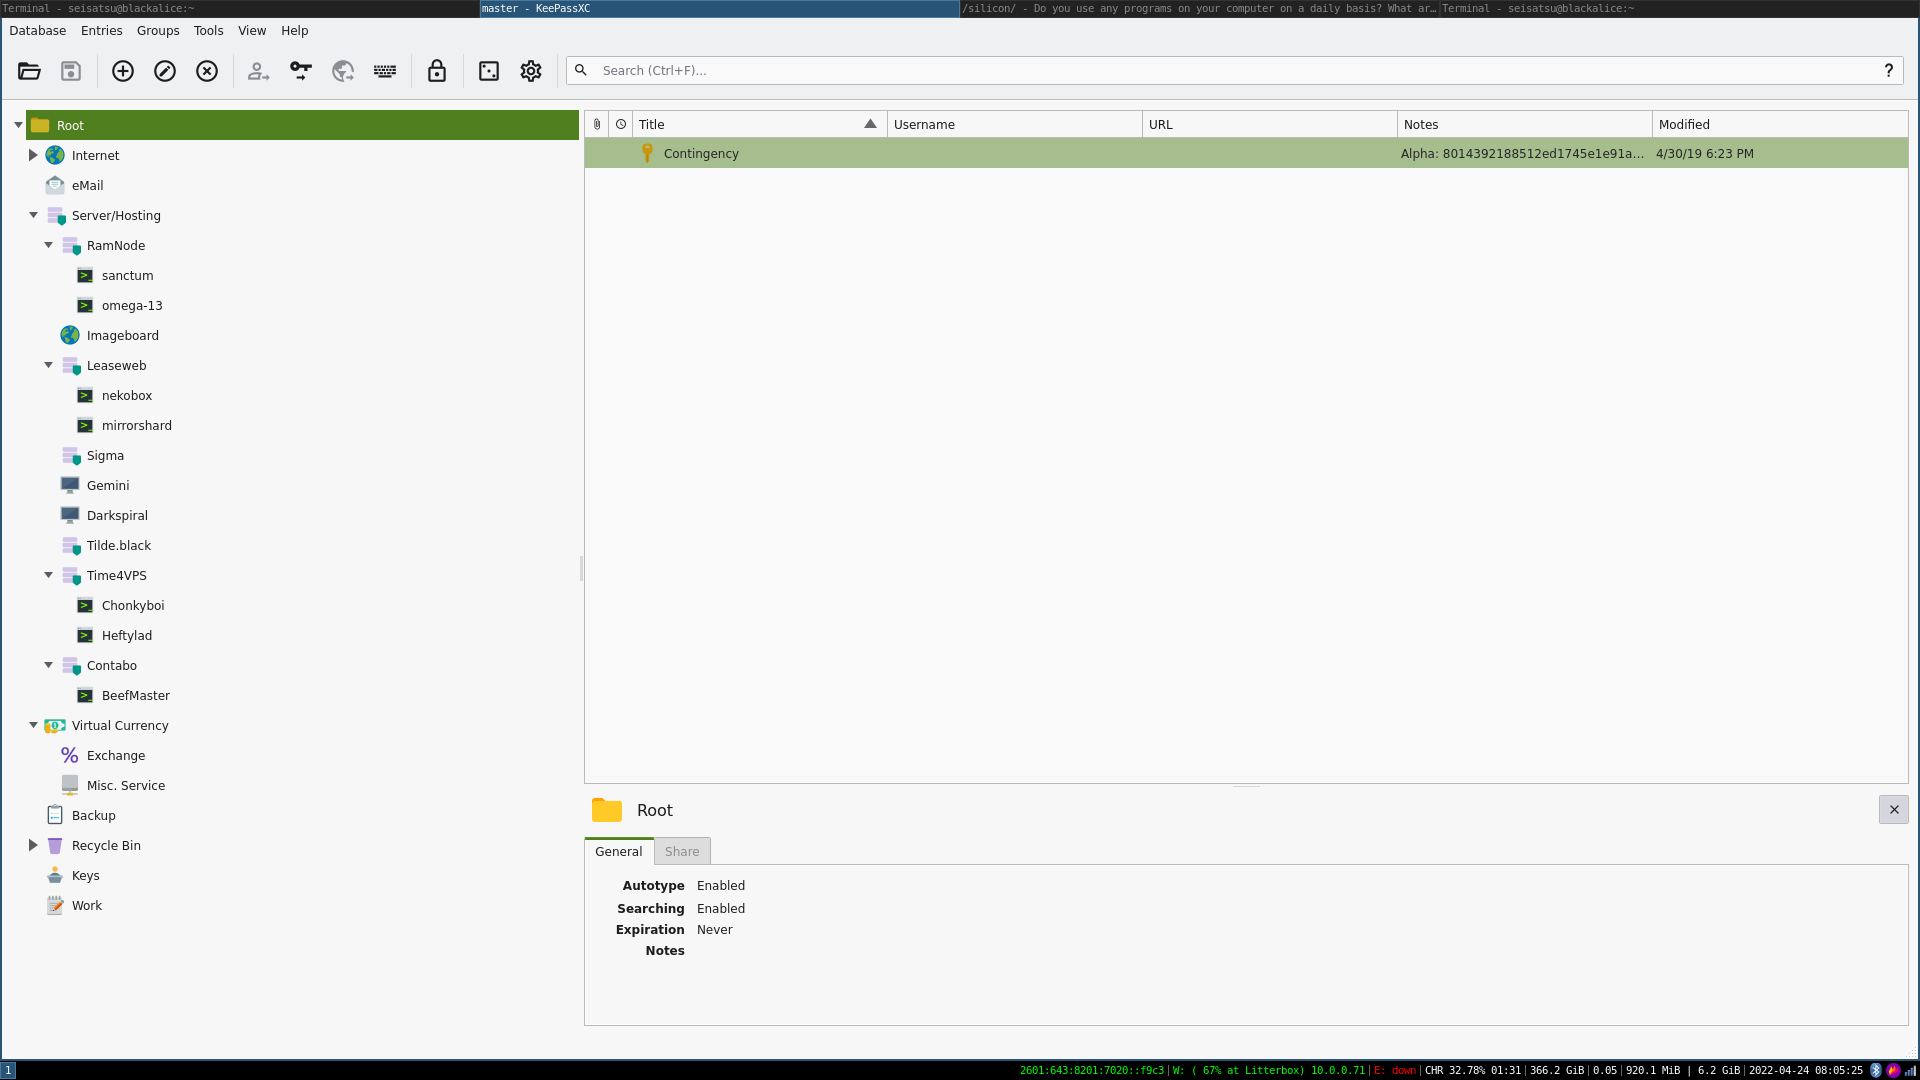Open the password generator dice icon
This screenshot has width=1920, height=1080.
pyautogui.click(x=489, y=71)
